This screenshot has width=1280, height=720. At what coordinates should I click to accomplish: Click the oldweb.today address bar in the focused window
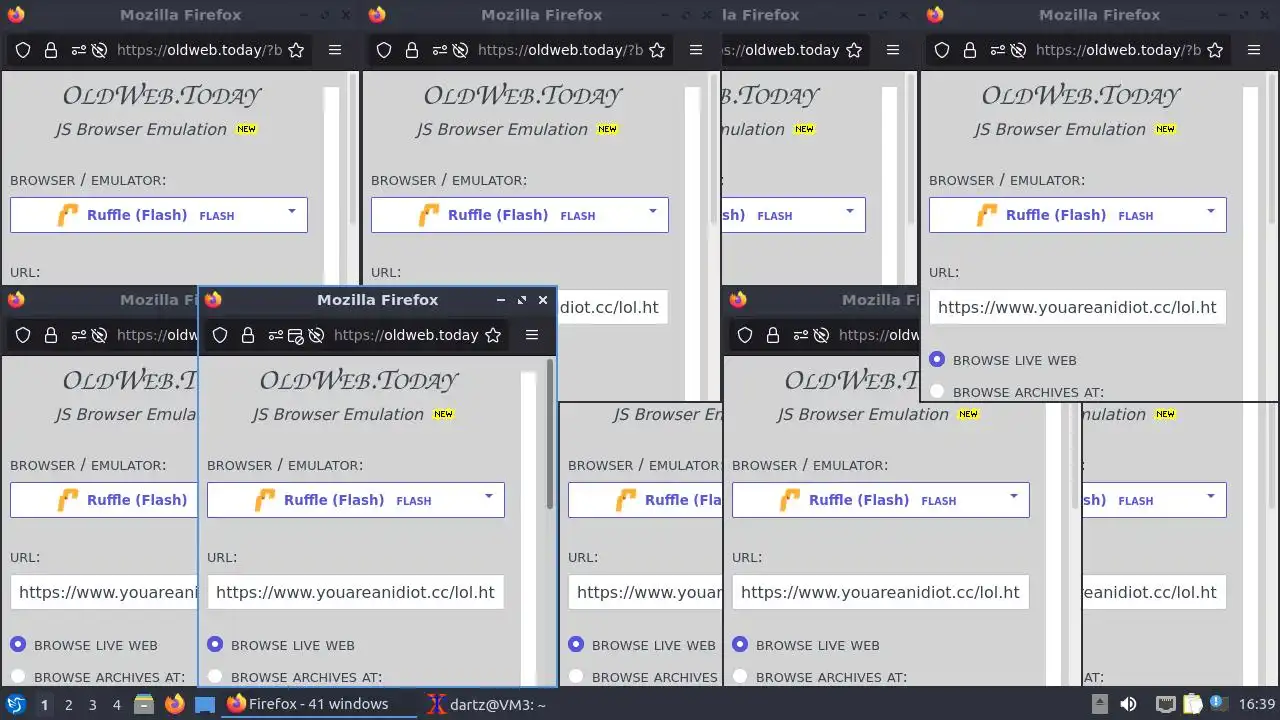pos(406,335)
